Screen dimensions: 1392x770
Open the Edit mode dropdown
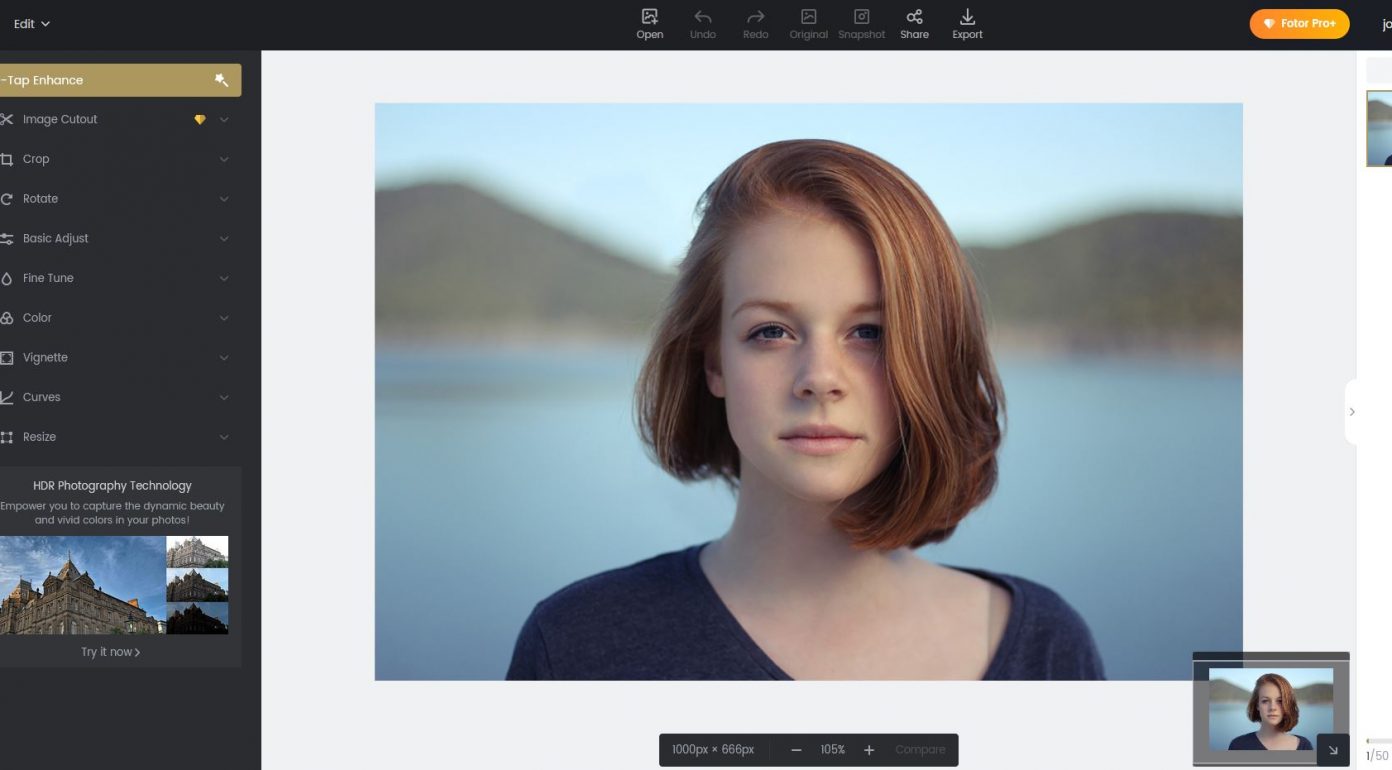[32, 24]
